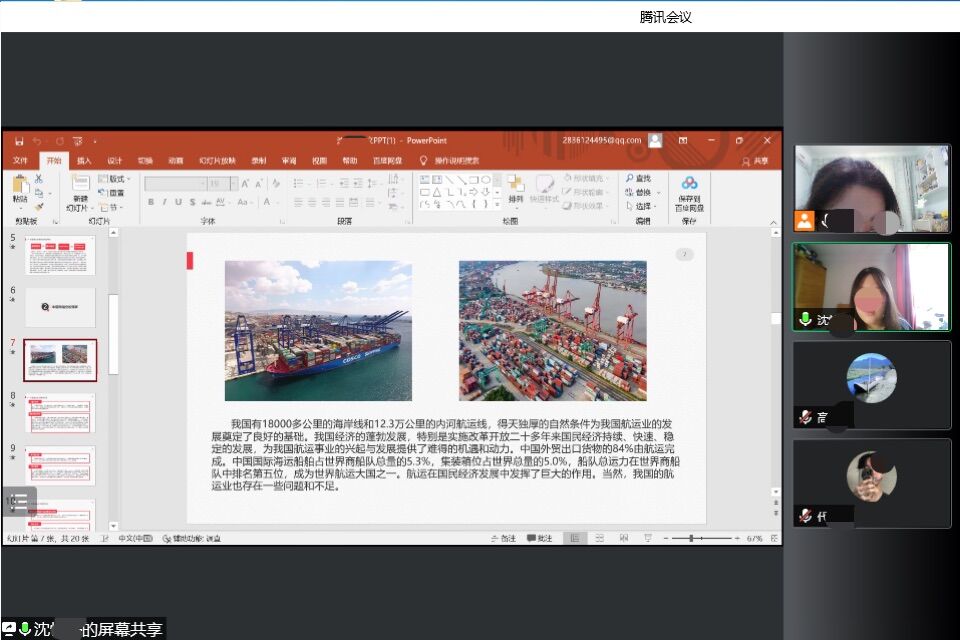Switch to slide sorter view icon
This screenshot has height=640, width=960.
(x=599, y=538)
